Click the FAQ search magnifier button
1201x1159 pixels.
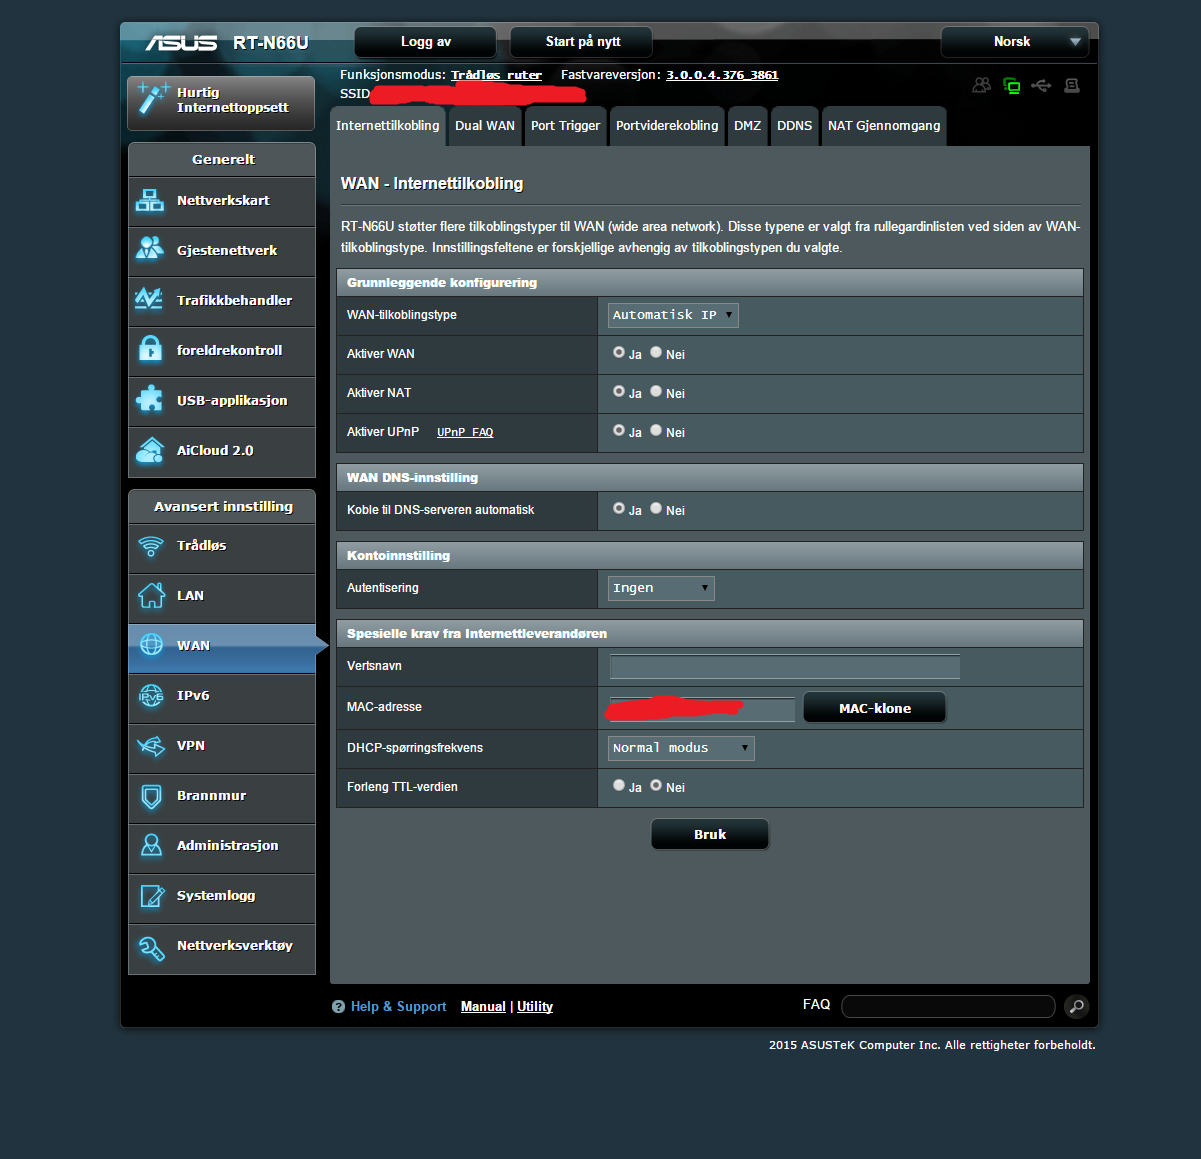pyautogui.click(x=1076, y=1006)
